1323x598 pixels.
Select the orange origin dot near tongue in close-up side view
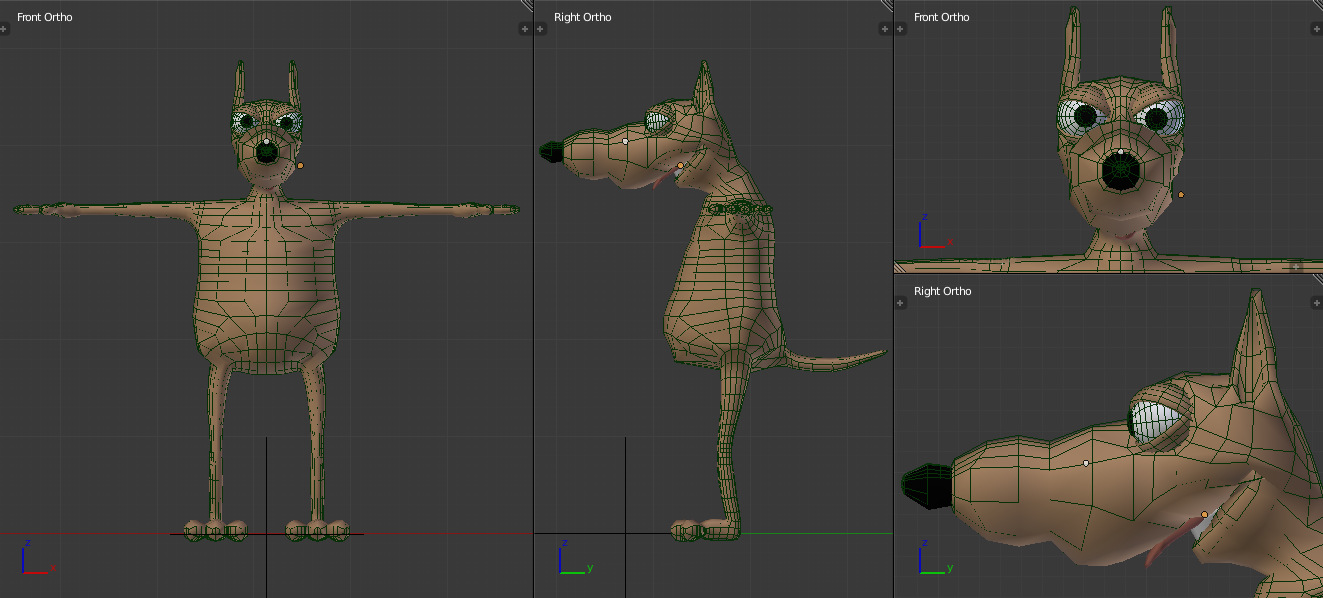(x=1204, y=515)
